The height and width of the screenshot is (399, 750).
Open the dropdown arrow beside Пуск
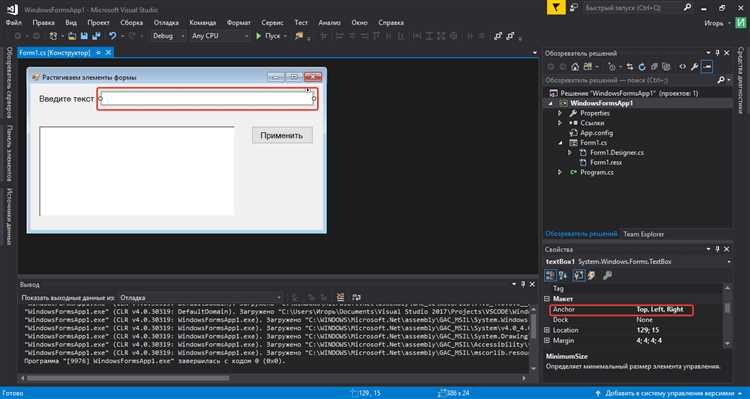click(x=286, y=36)
